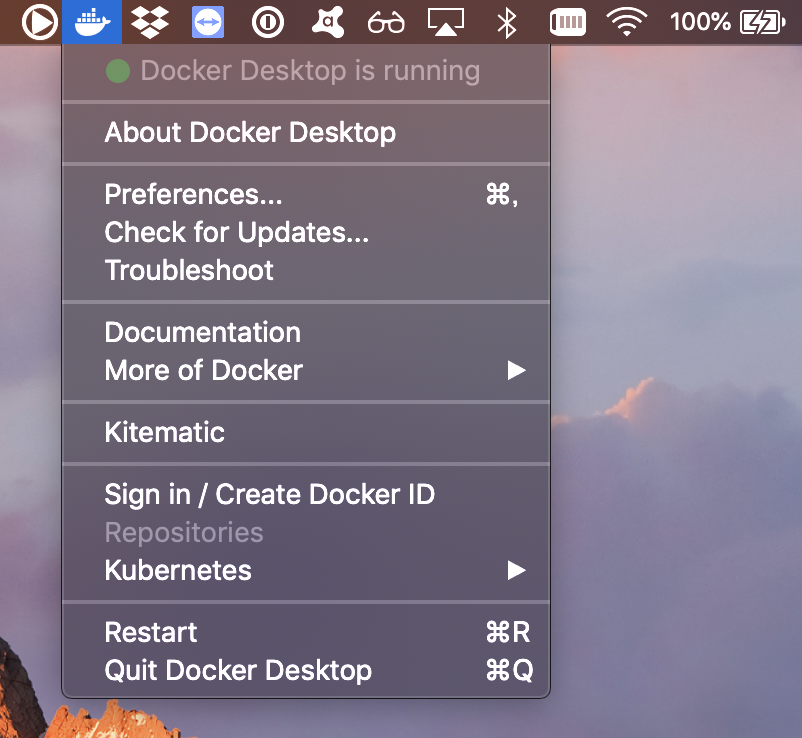Expand the More of Docker submenu
The image size is (802, 738).
(x=306, y=370)
